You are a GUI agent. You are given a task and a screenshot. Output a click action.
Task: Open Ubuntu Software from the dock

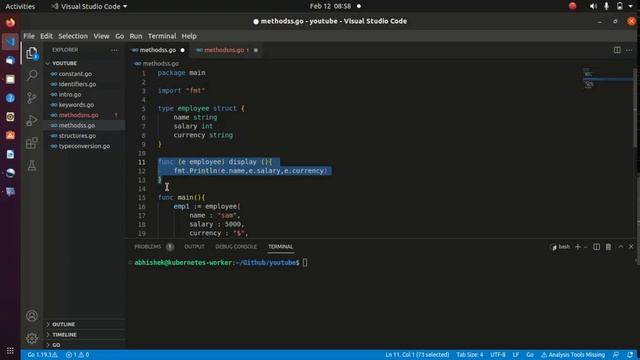click(10, 135)
